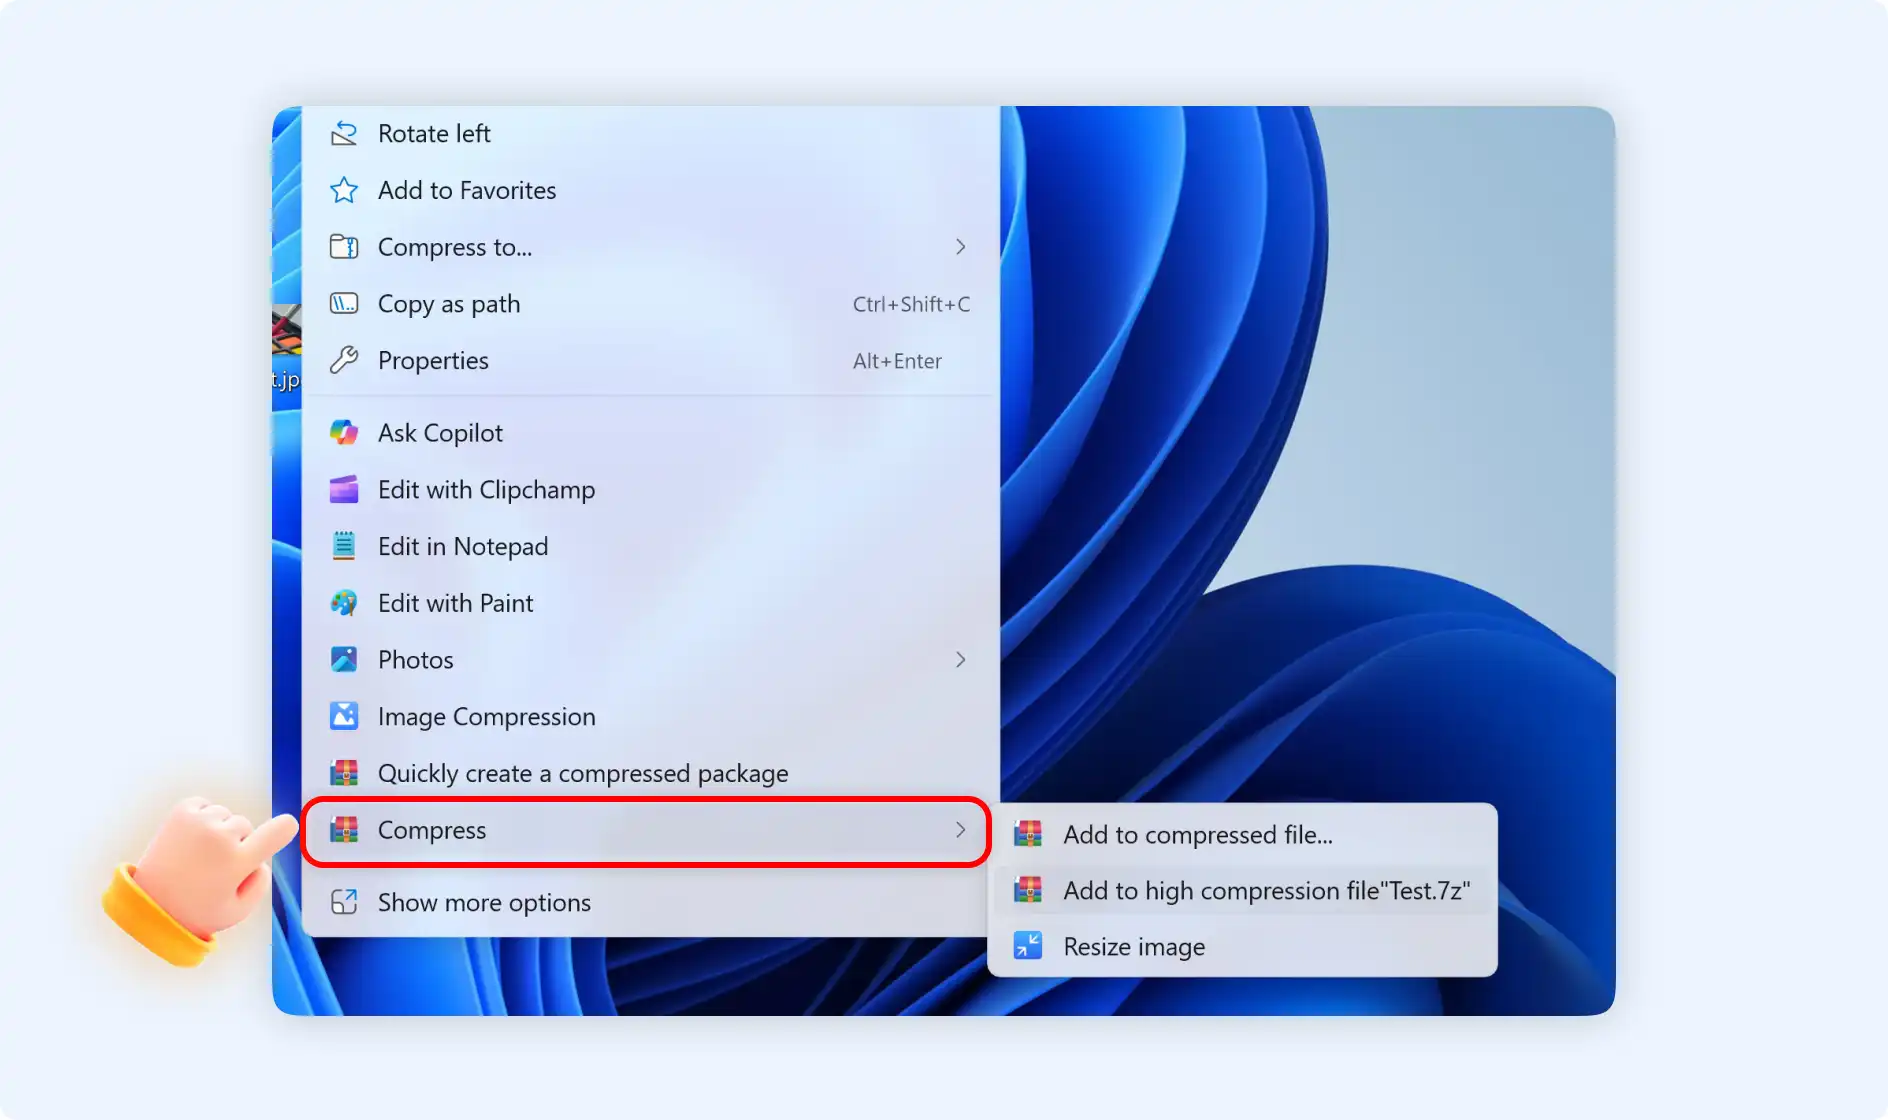Select Edit with Clipchamp
The image size is (1888, 1120).
[x=650, y=490]
